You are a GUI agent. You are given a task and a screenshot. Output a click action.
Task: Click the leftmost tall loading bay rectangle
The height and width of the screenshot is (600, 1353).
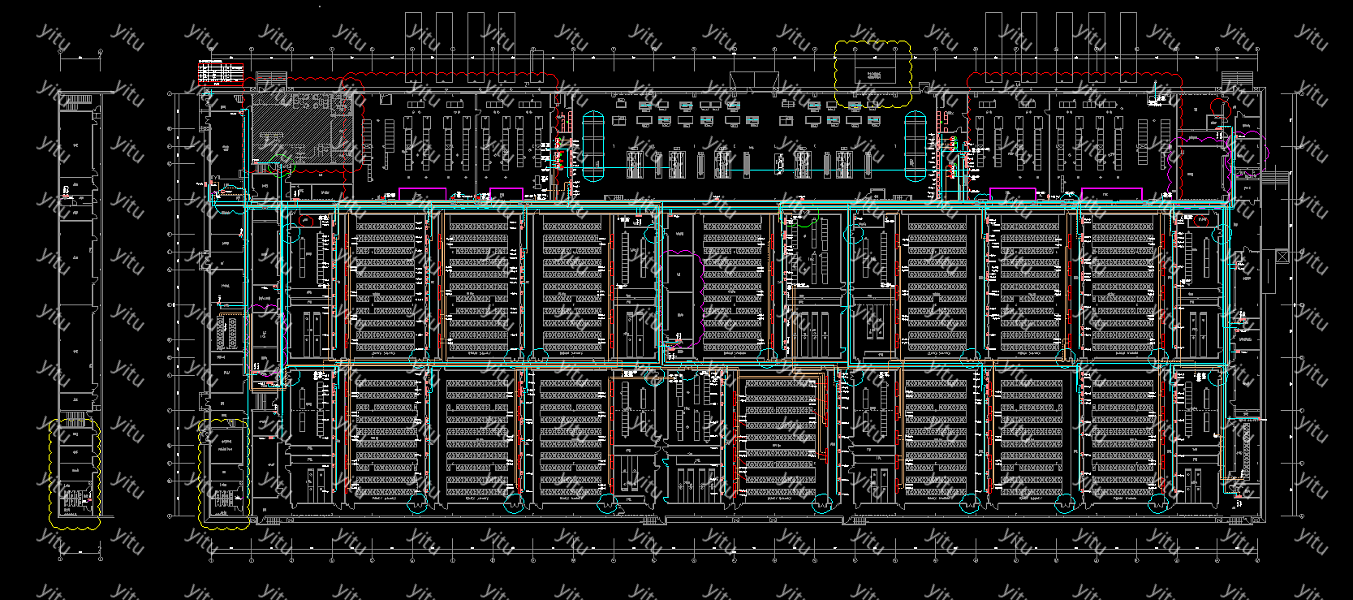(x=412, y=33)
